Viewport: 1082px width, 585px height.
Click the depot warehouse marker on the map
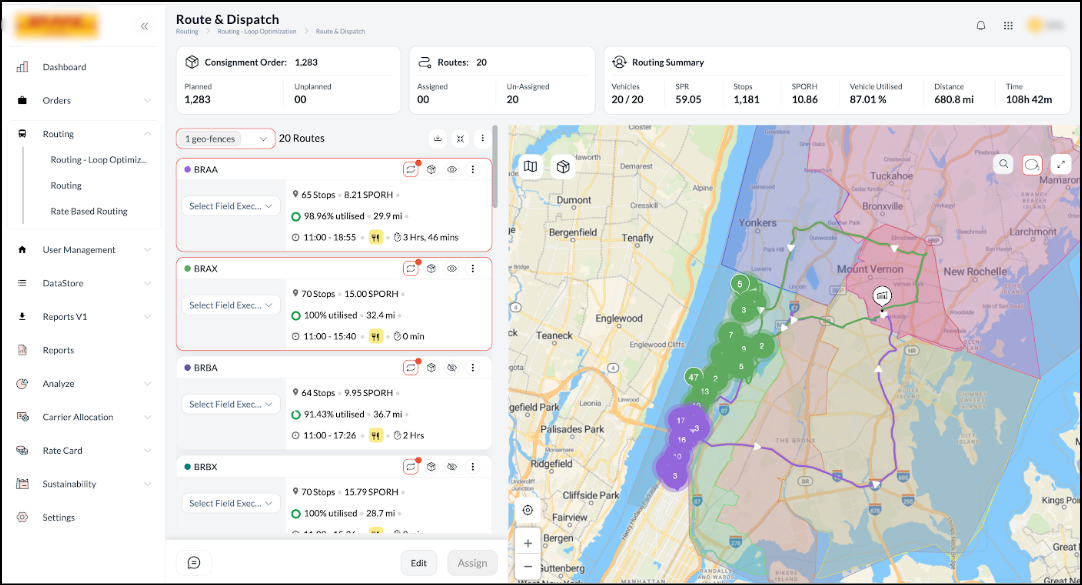(881, 296)
